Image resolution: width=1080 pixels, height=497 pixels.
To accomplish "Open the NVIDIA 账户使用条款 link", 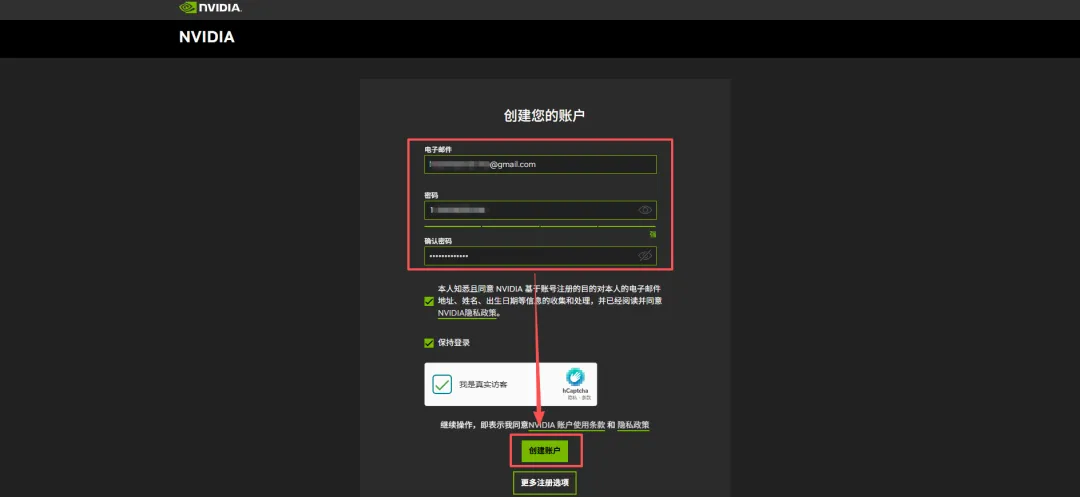I will (567, 425).
